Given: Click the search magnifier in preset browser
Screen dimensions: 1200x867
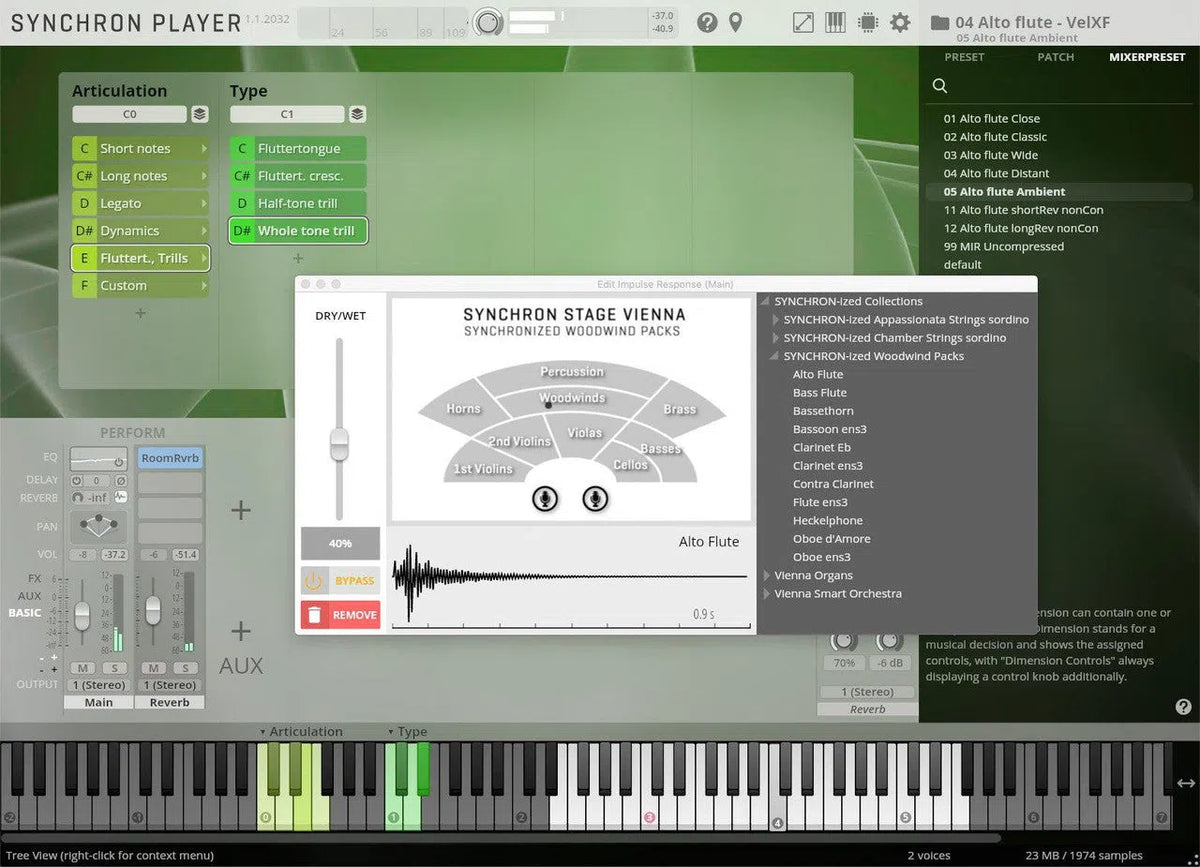Looking at the screenshot, I should click(x=940, y=86).
